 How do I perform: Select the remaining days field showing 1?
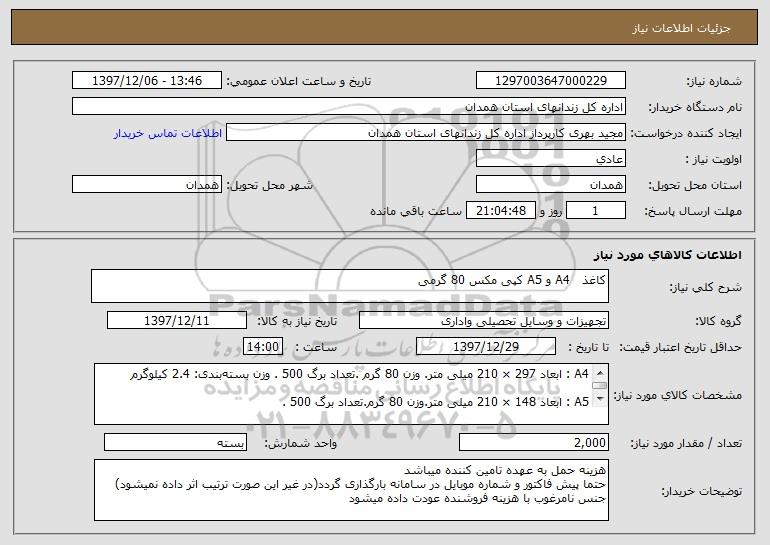click(x=596, y=211)
